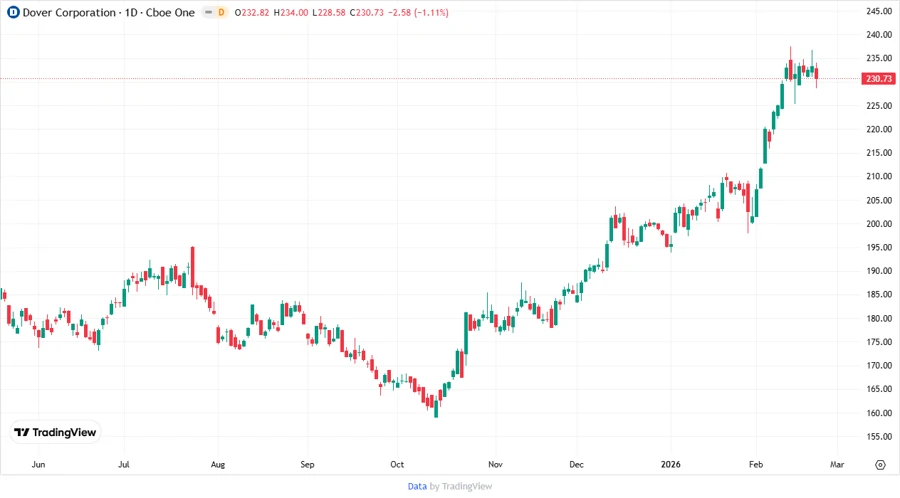Click the Mar label on time axis
Viewport: 900px width, 498px height.
[x=837, y=464]
